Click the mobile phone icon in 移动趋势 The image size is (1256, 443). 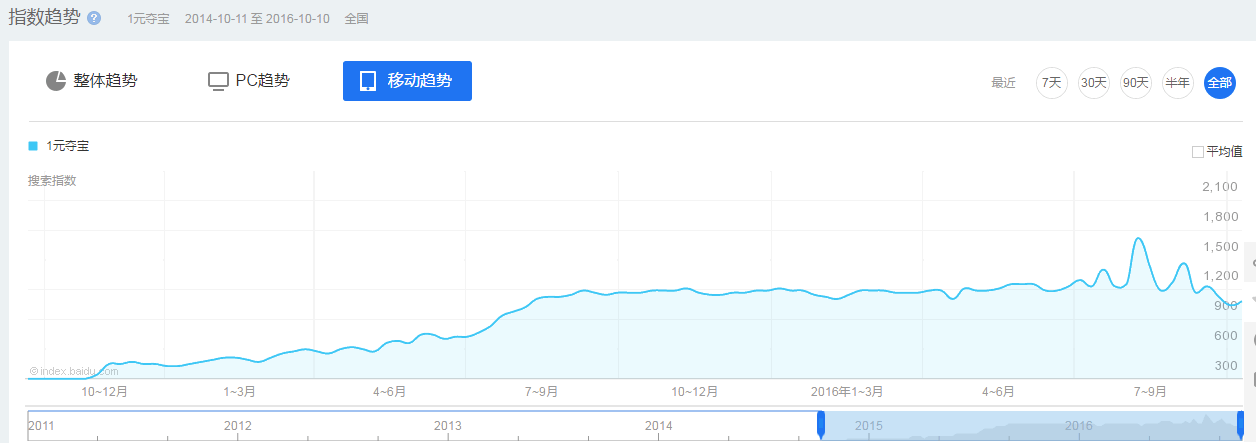(x=368, y=81)
